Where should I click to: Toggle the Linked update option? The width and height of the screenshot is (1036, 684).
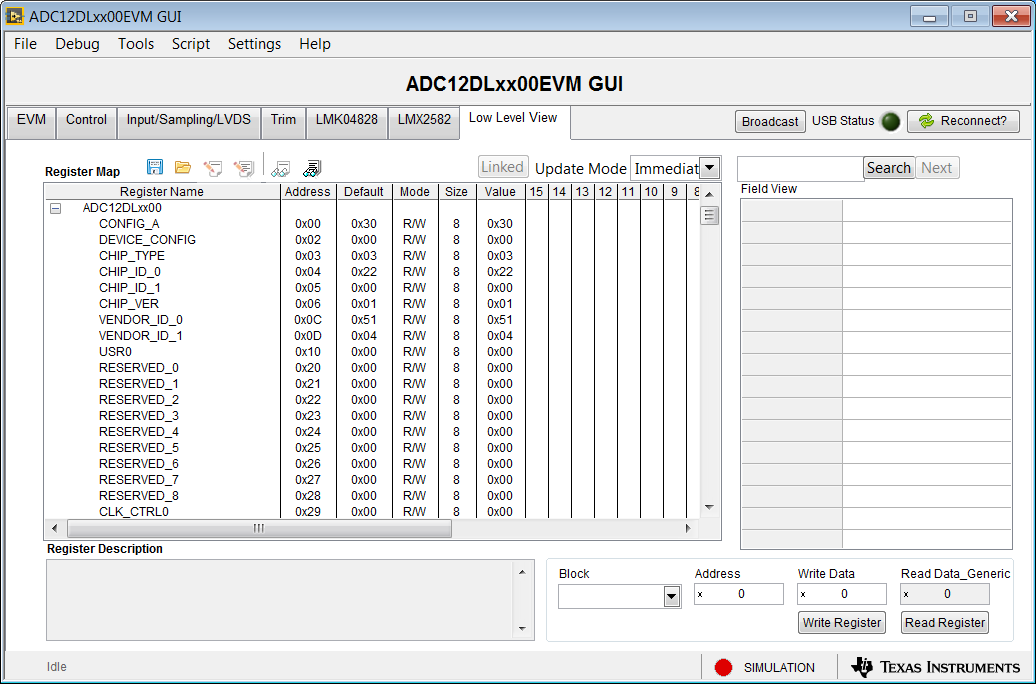503,166
